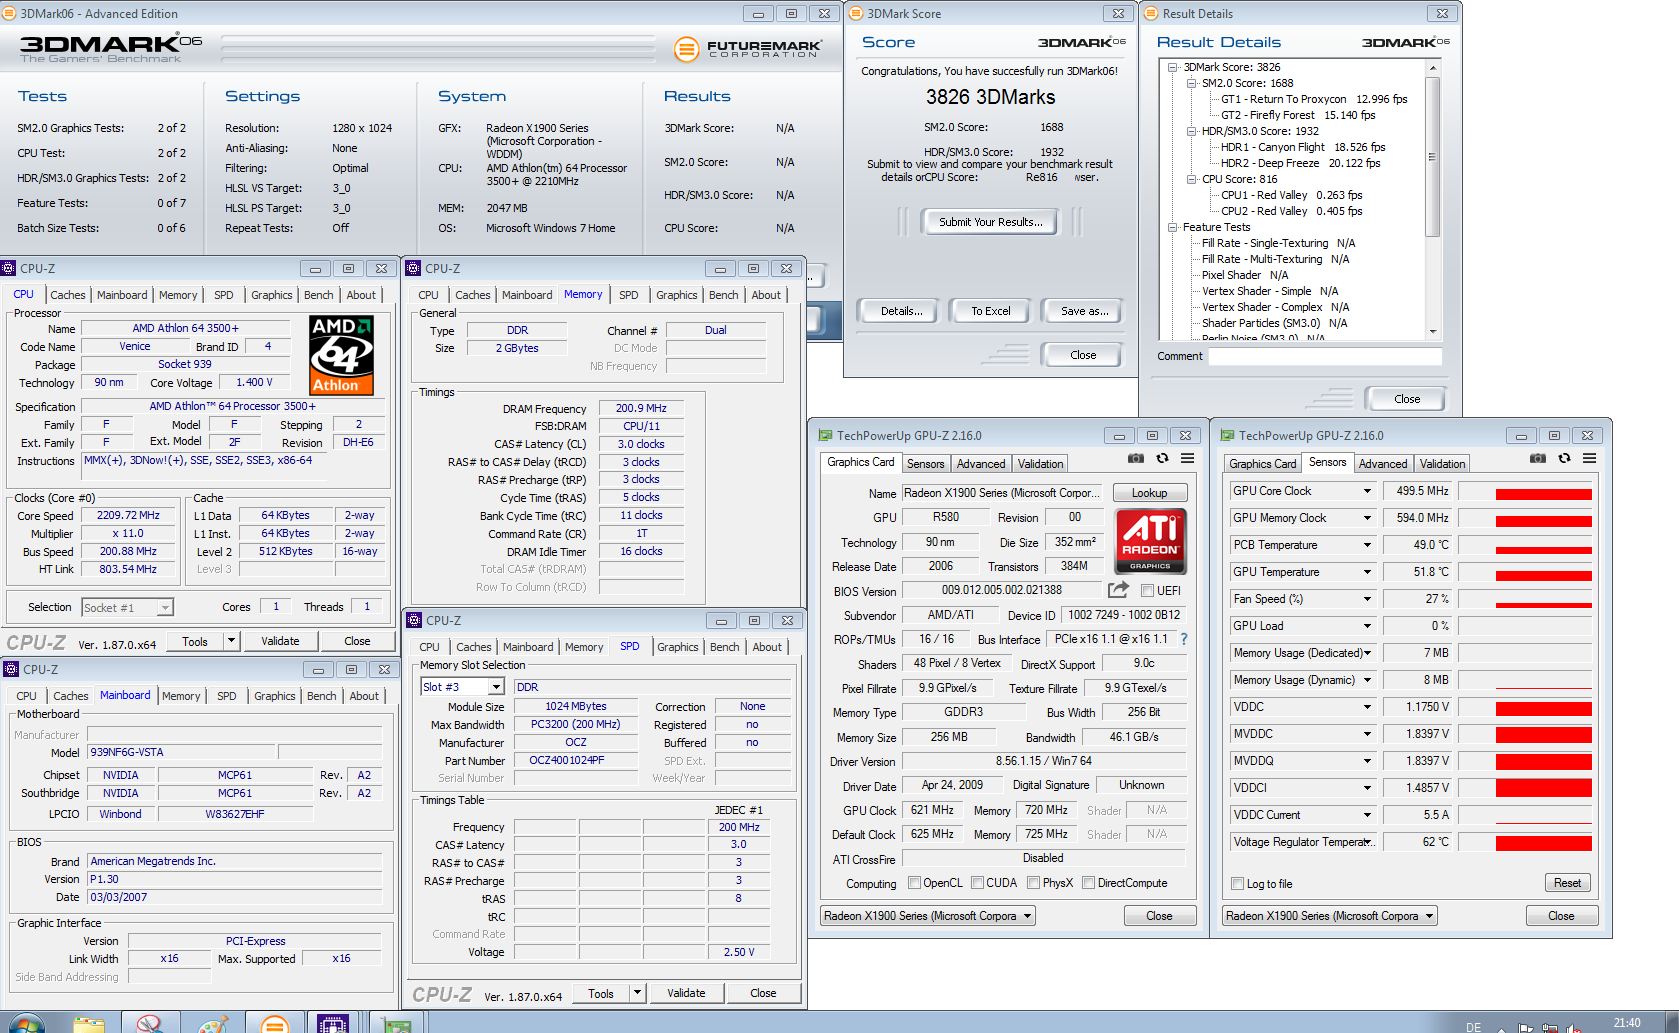The height and width of the screenshot is (1033, 1679).
Task: Click the refresh icon in GPU-Z Sensors window
Action: 1564,458
